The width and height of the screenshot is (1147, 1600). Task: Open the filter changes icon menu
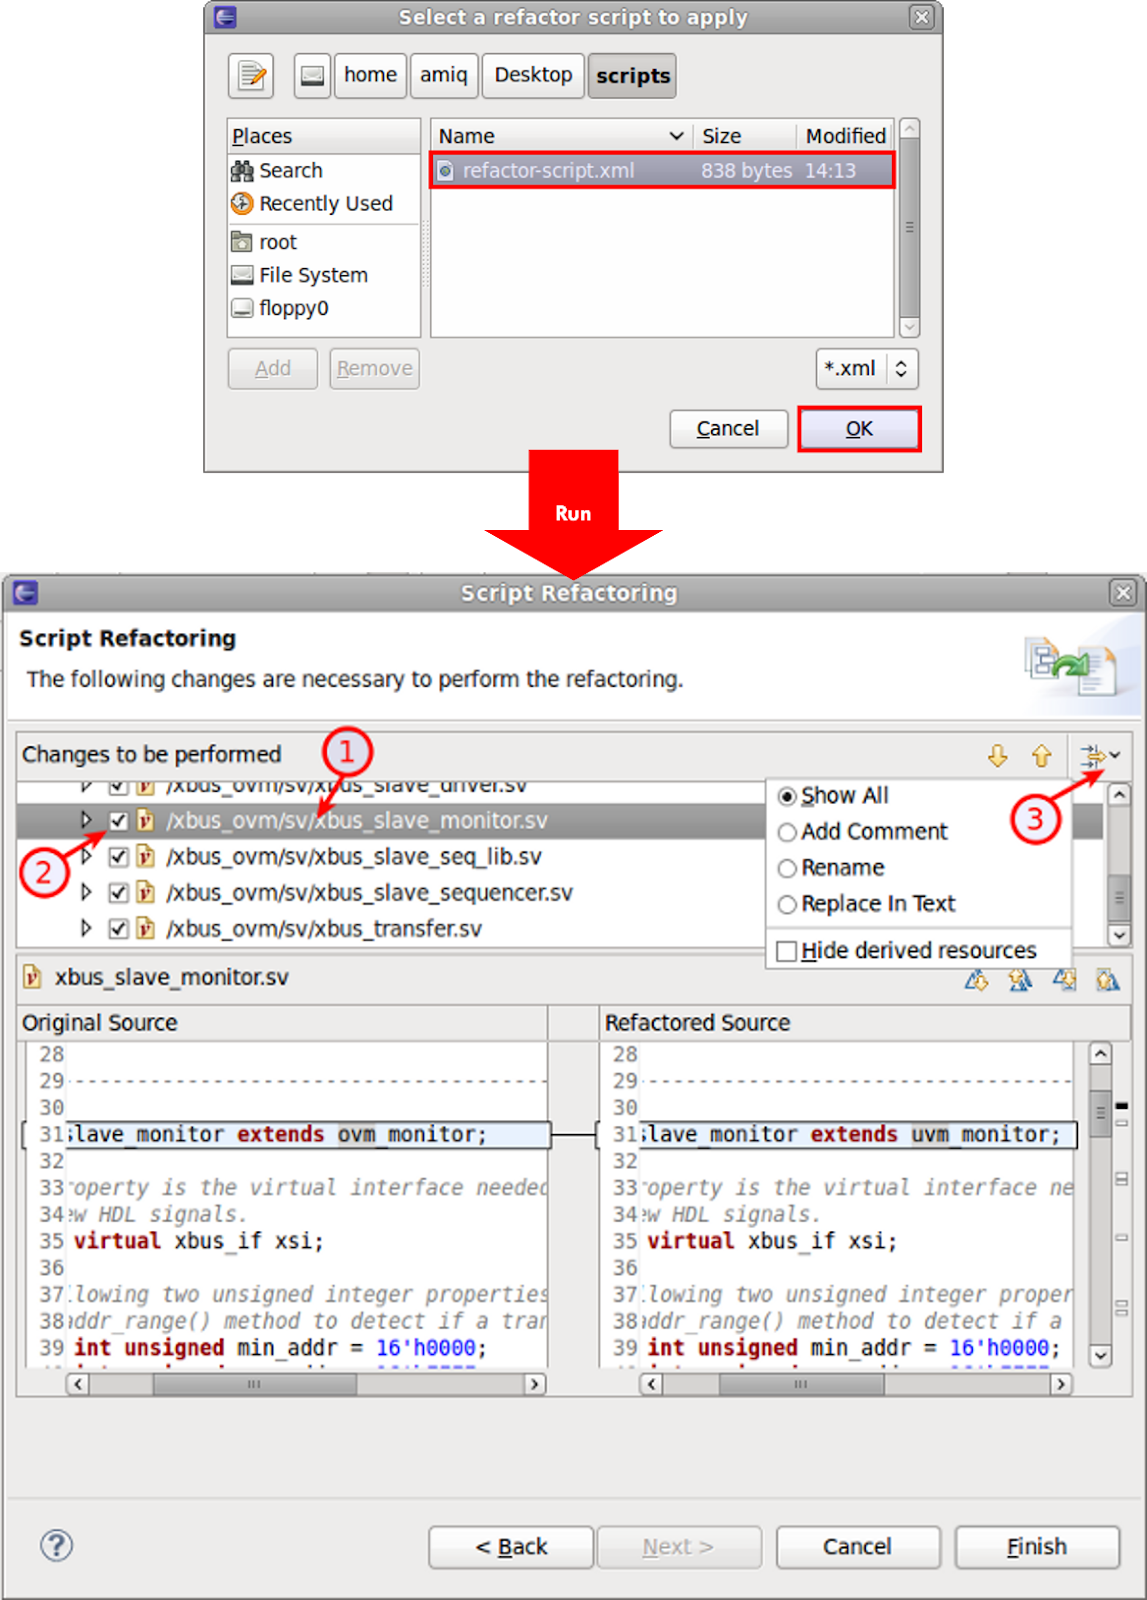[1099, 756]
